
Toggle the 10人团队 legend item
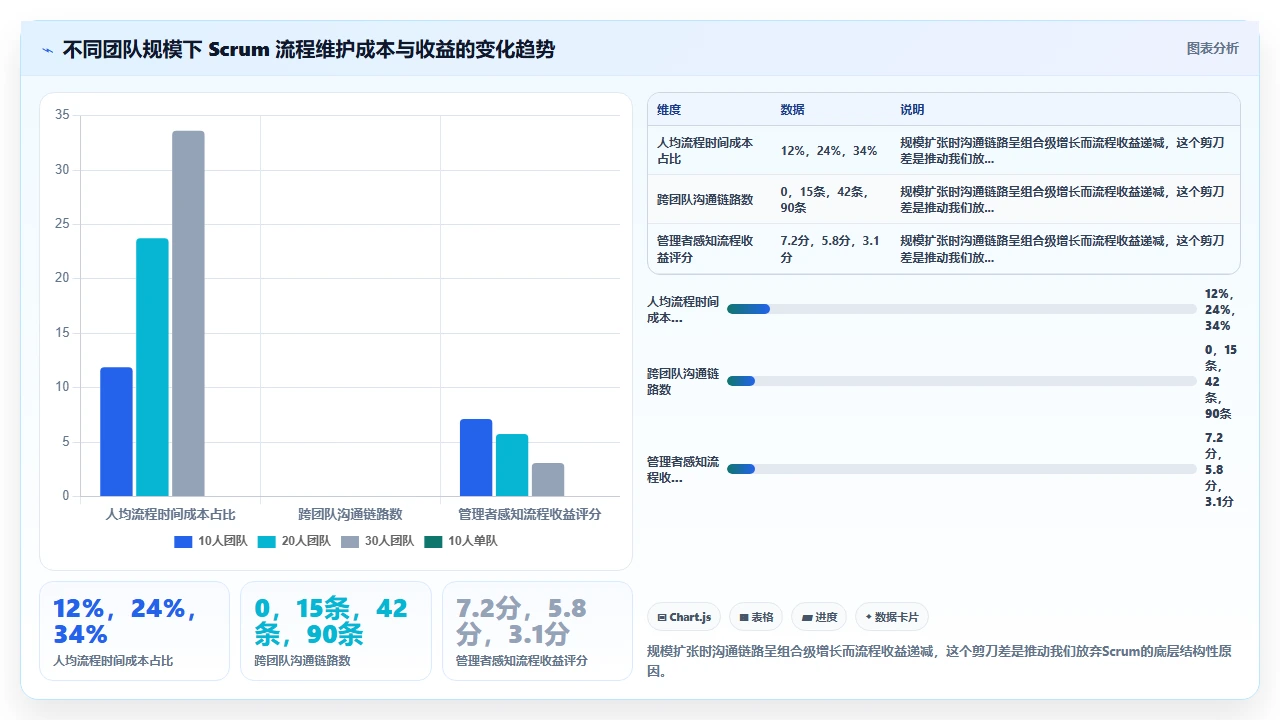211,541
